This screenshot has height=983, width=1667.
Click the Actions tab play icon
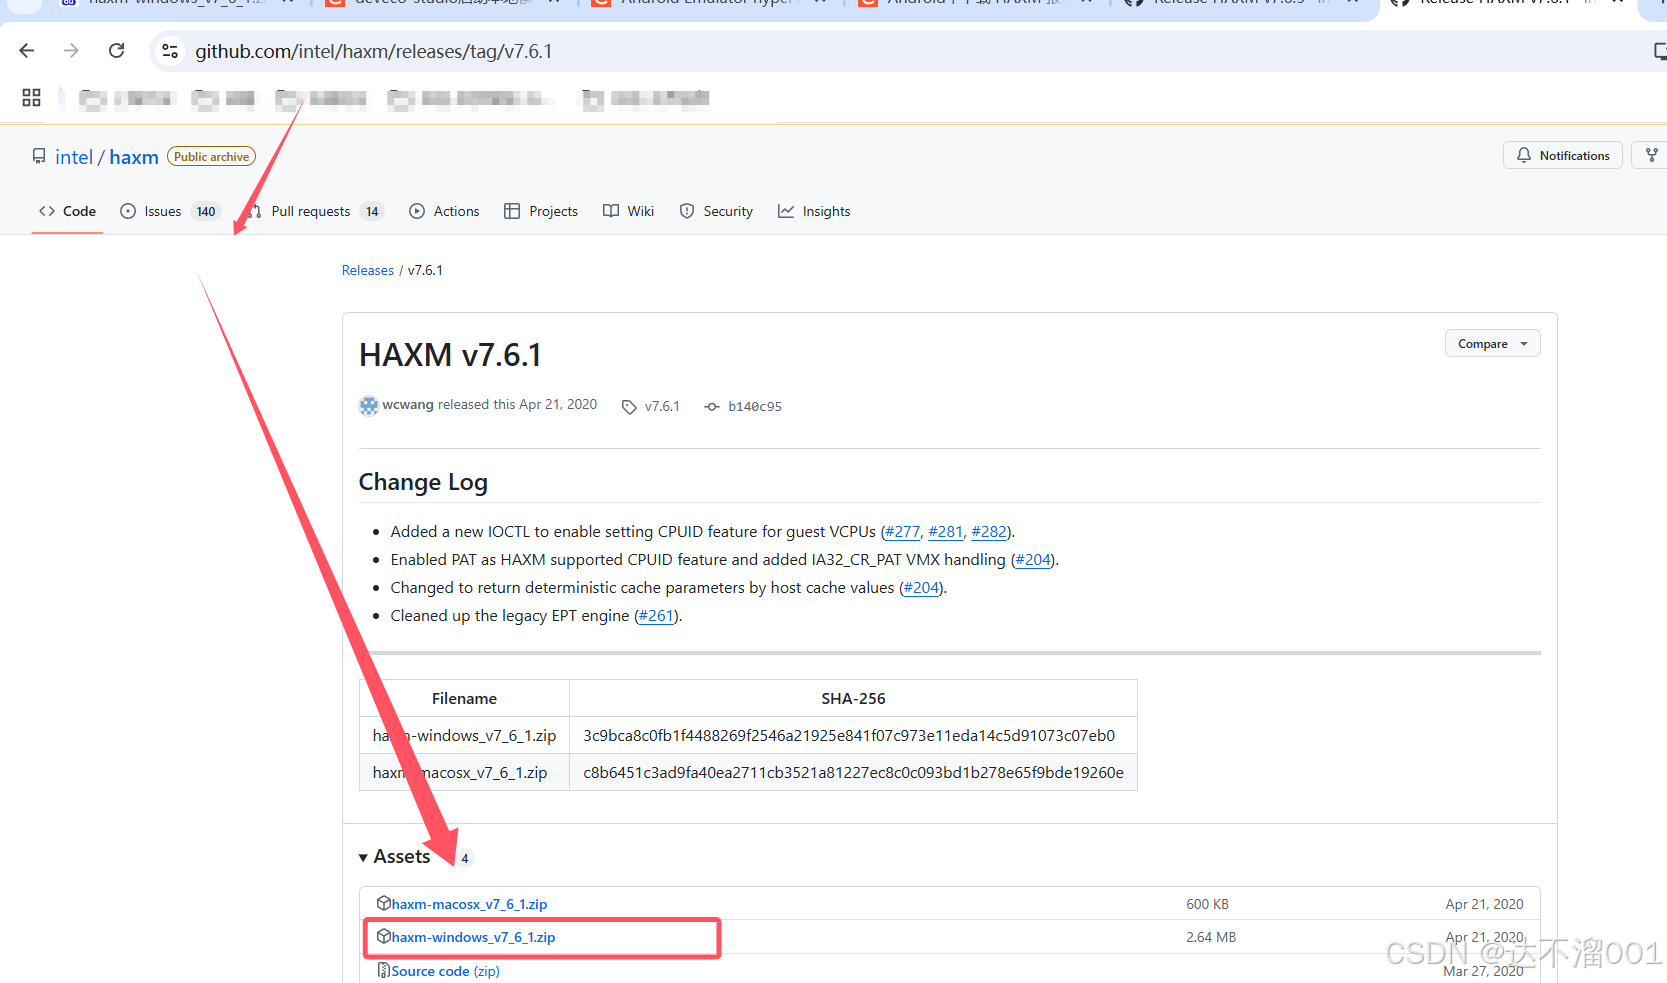click(x=417, y=211)
